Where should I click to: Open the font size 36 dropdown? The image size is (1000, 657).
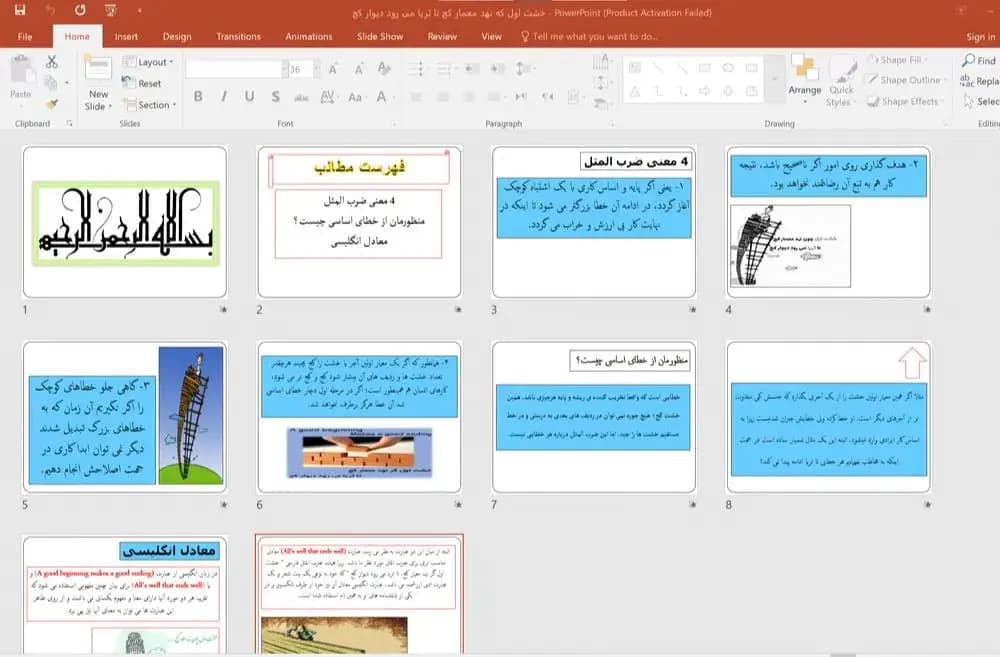316,69
